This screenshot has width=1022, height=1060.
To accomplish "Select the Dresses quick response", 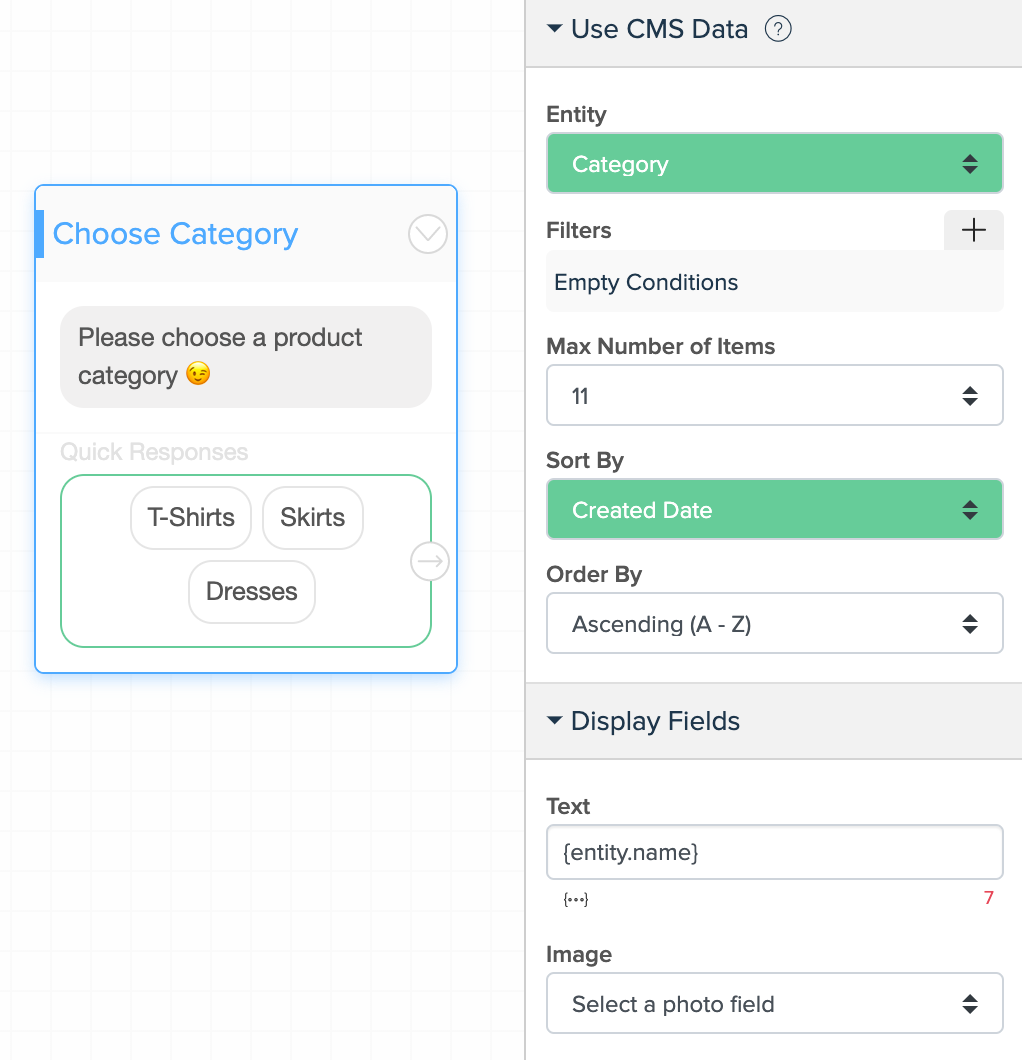I will [x=252, y=592].
